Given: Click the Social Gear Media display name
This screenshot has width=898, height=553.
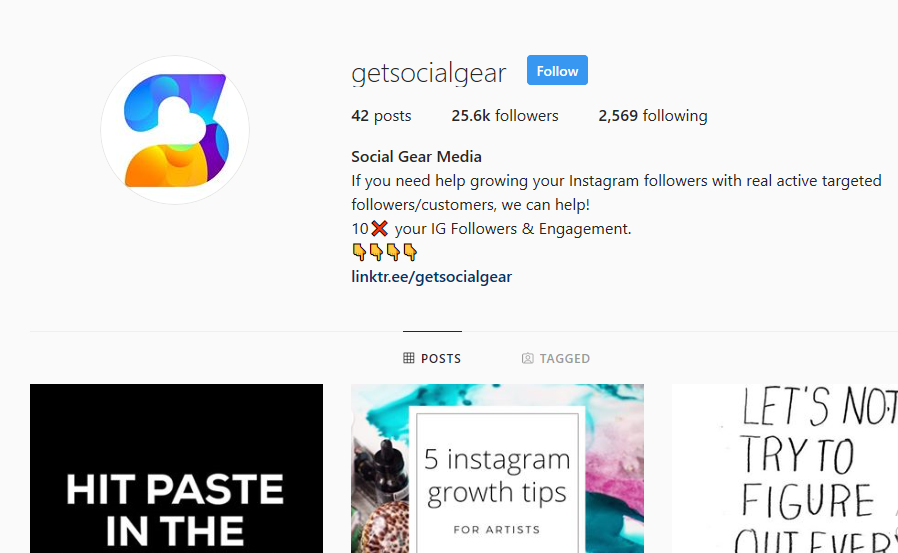Looking at the screenshot, I should point(416,156).
